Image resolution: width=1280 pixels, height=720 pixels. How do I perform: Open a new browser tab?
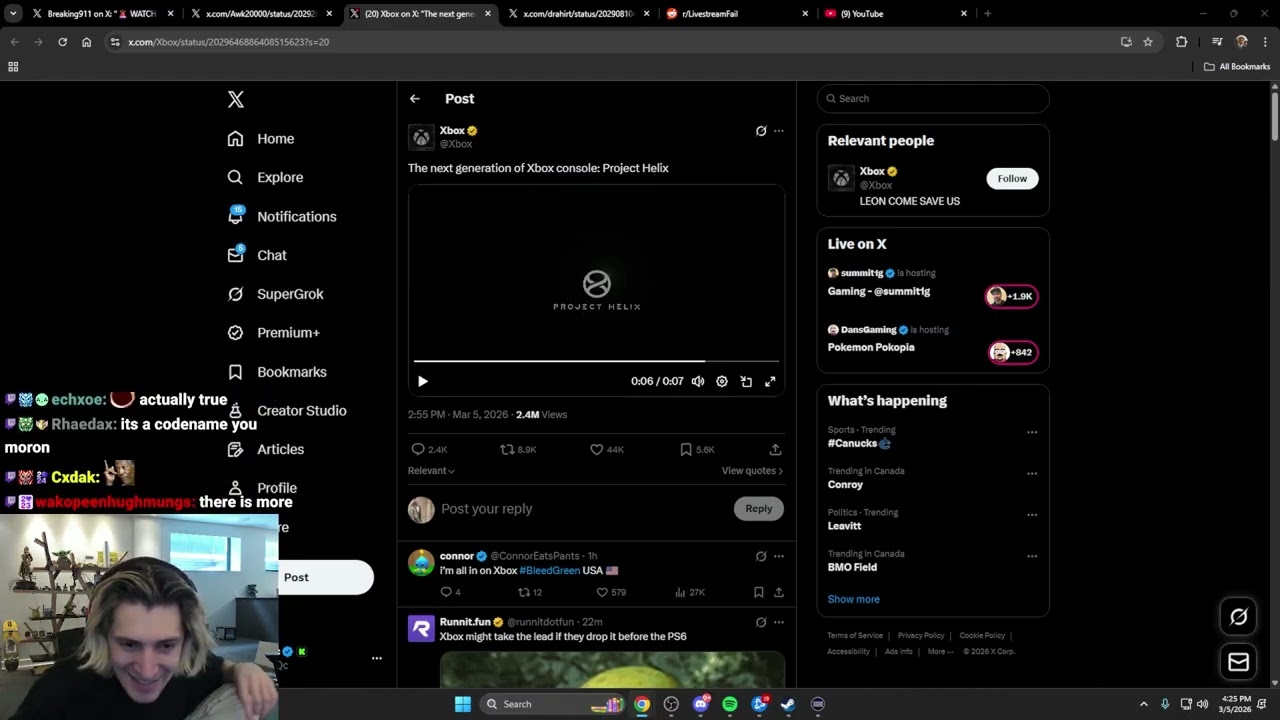(x=987, y=14)
